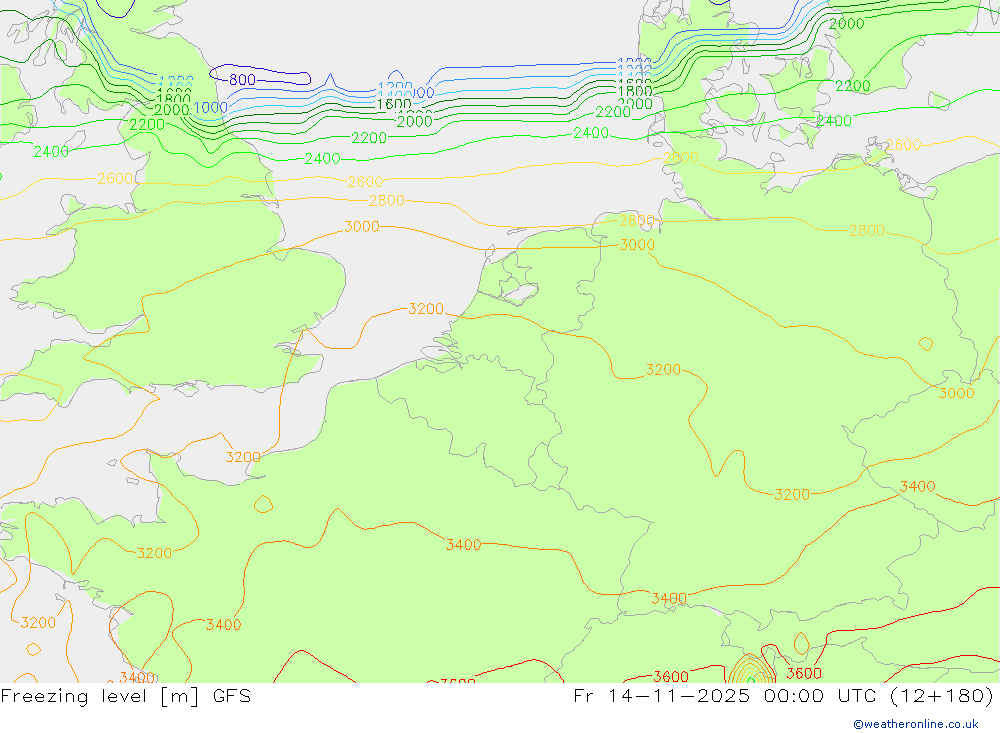The height and width of the screenshot is (733, 1000).
Task: Click the blue '1000' label beside the 800 contour
Action: 210,107
